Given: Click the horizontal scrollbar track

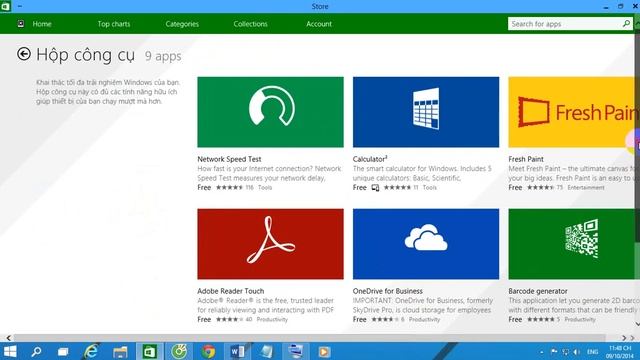Looking at the screenshot, I should click(309, 338).
